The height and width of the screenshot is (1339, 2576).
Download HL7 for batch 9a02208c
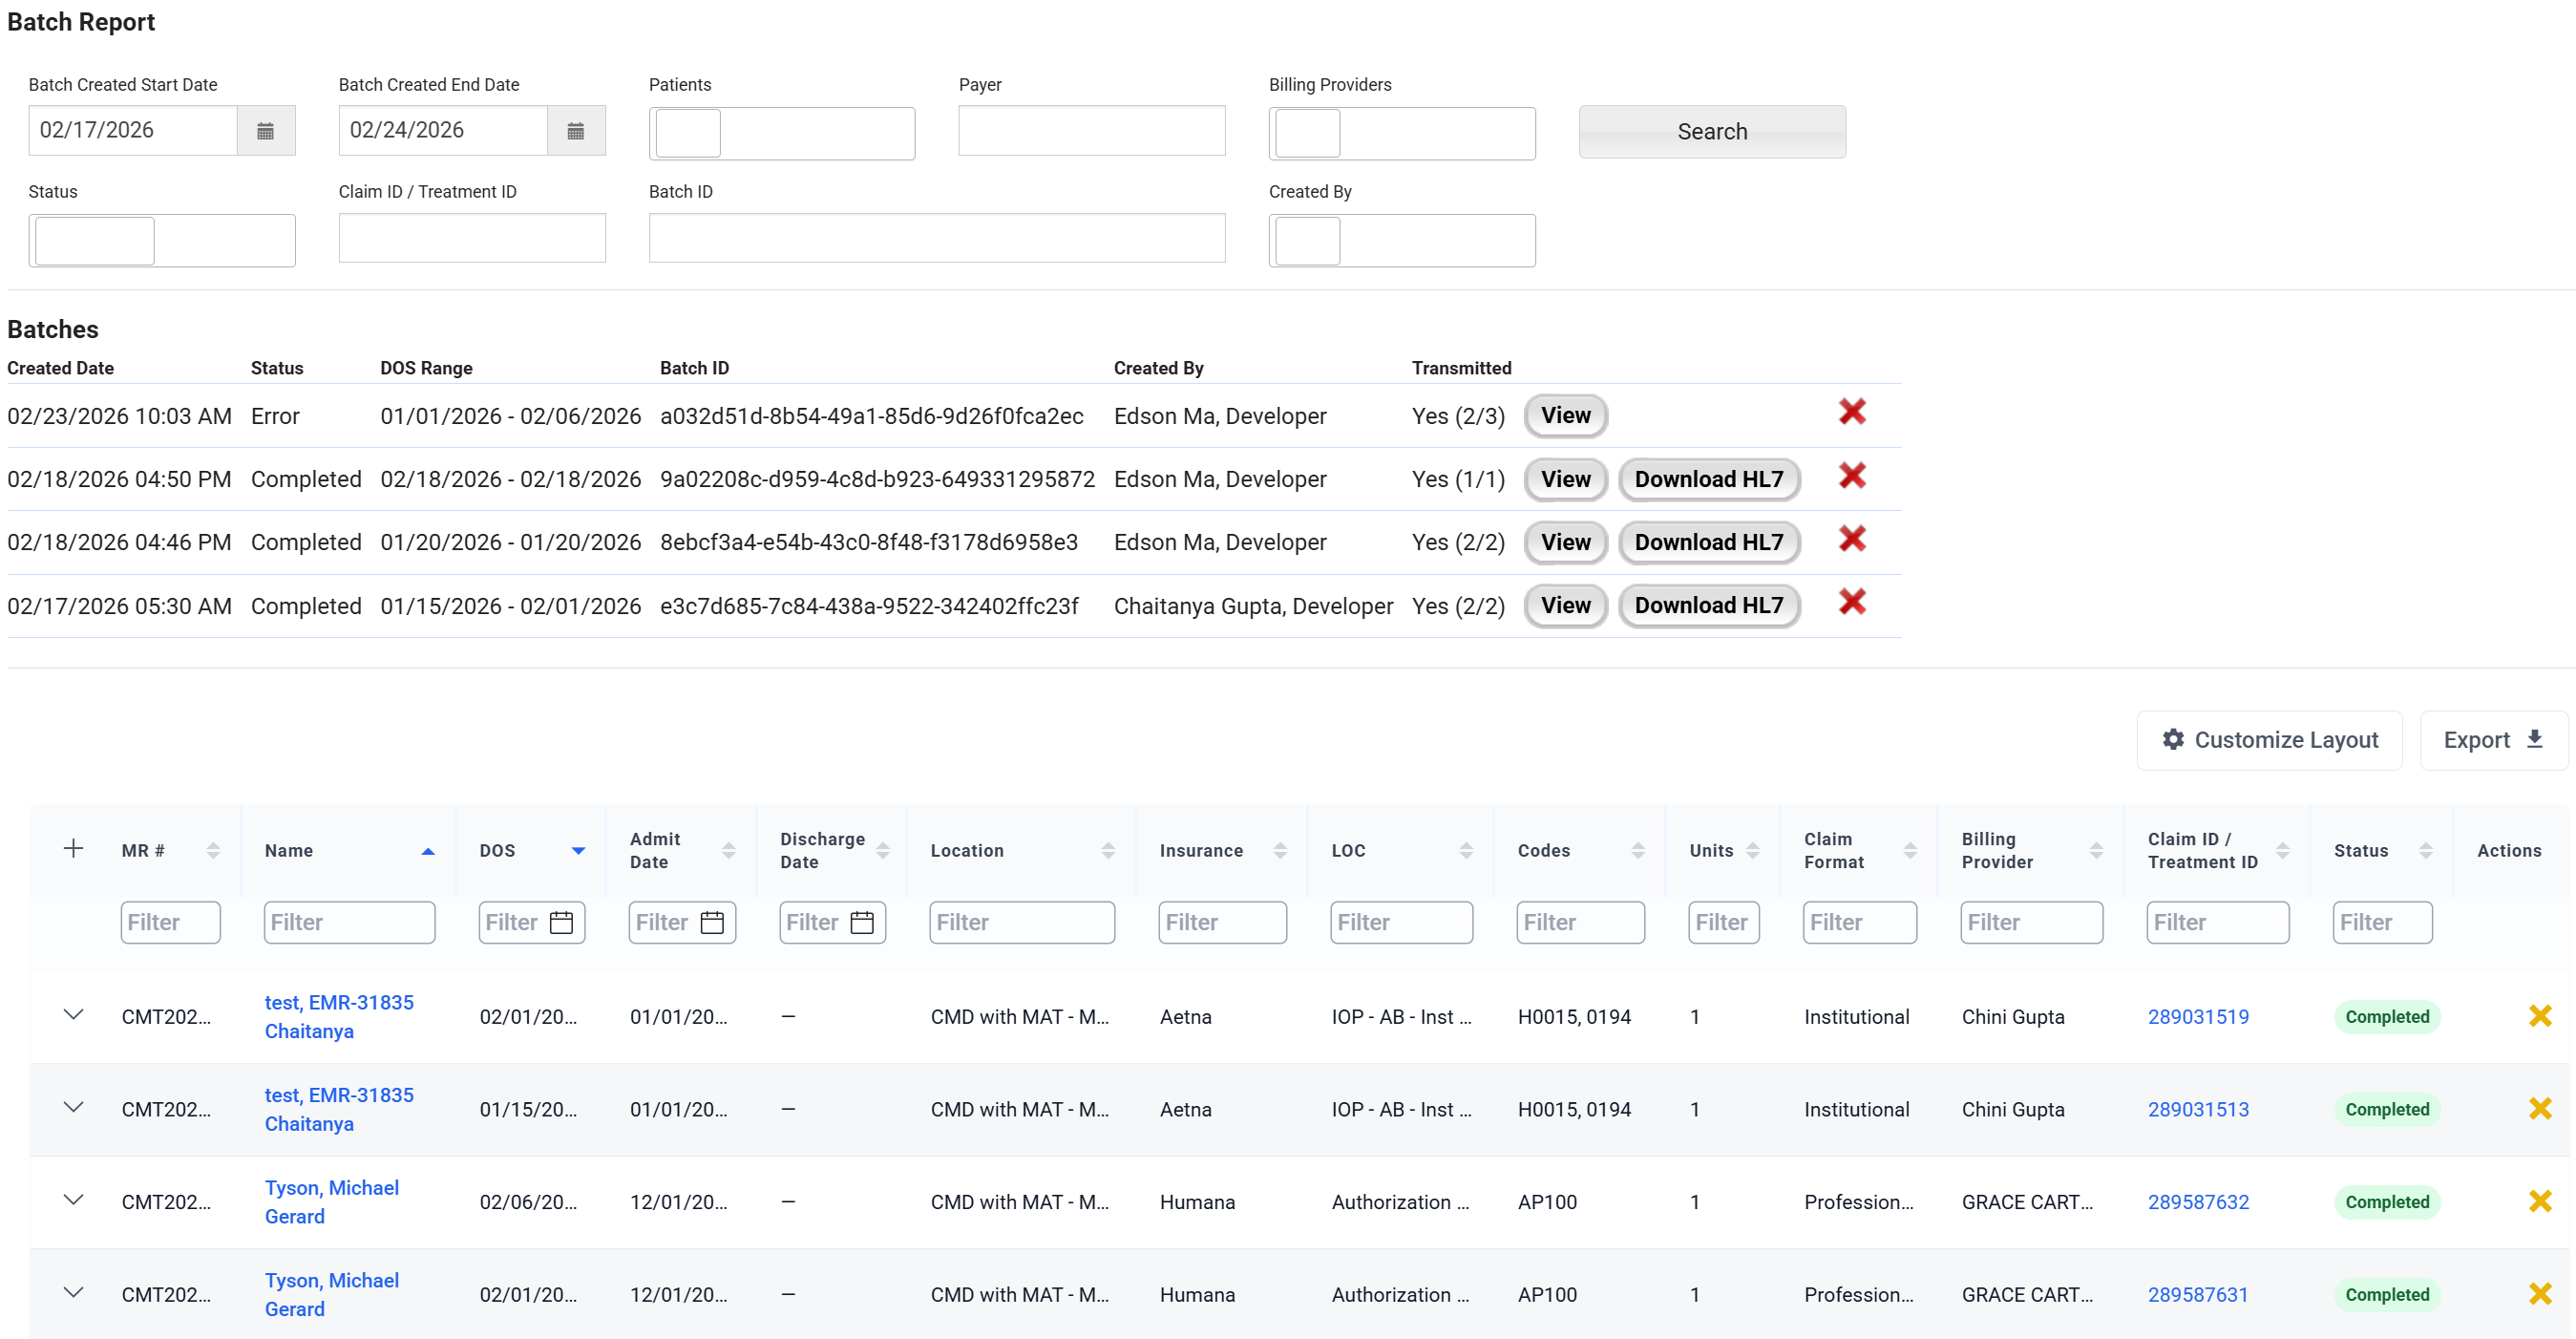coord(1708,479)
